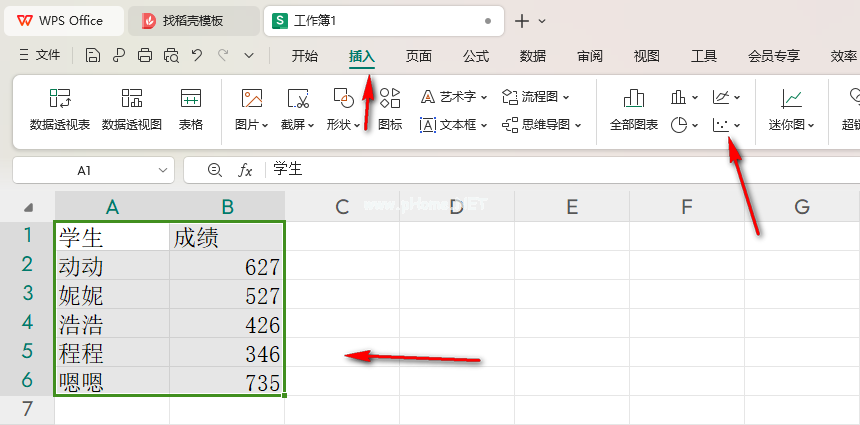Click cell with value 527
Screen dimensions: 860x425
227,294
